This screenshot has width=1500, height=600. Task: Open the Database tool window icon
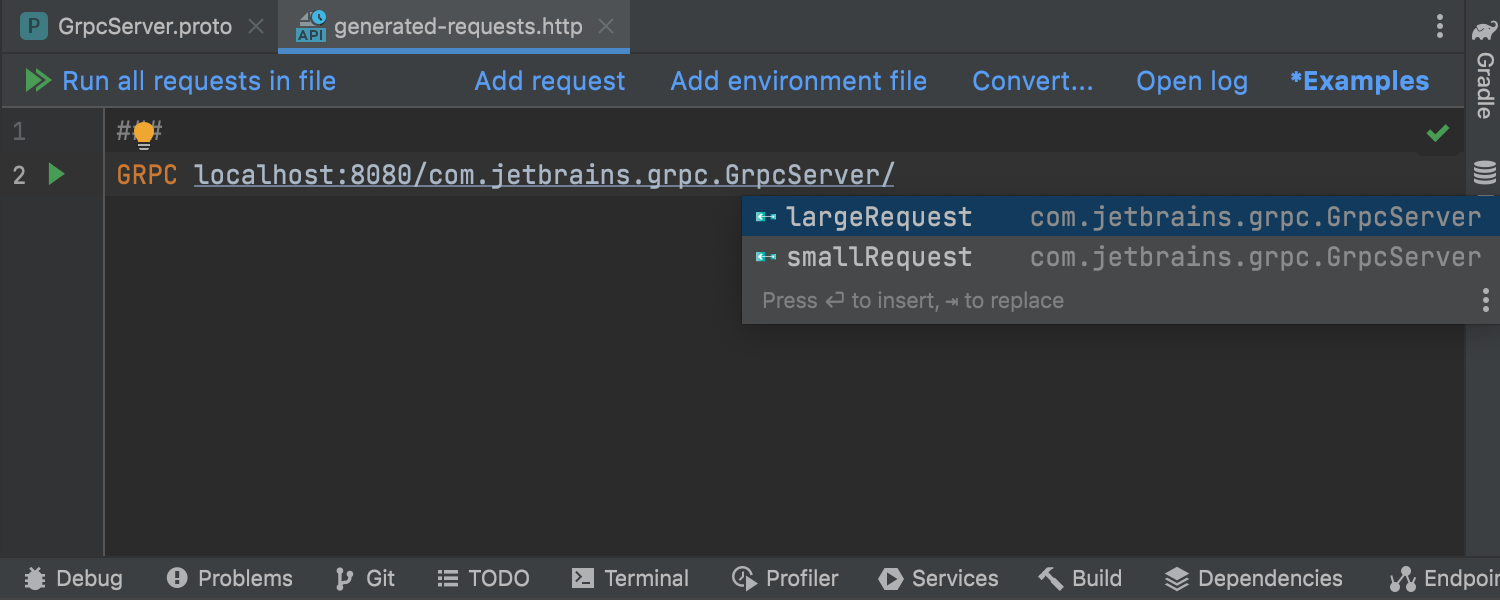pos(1485,173)
